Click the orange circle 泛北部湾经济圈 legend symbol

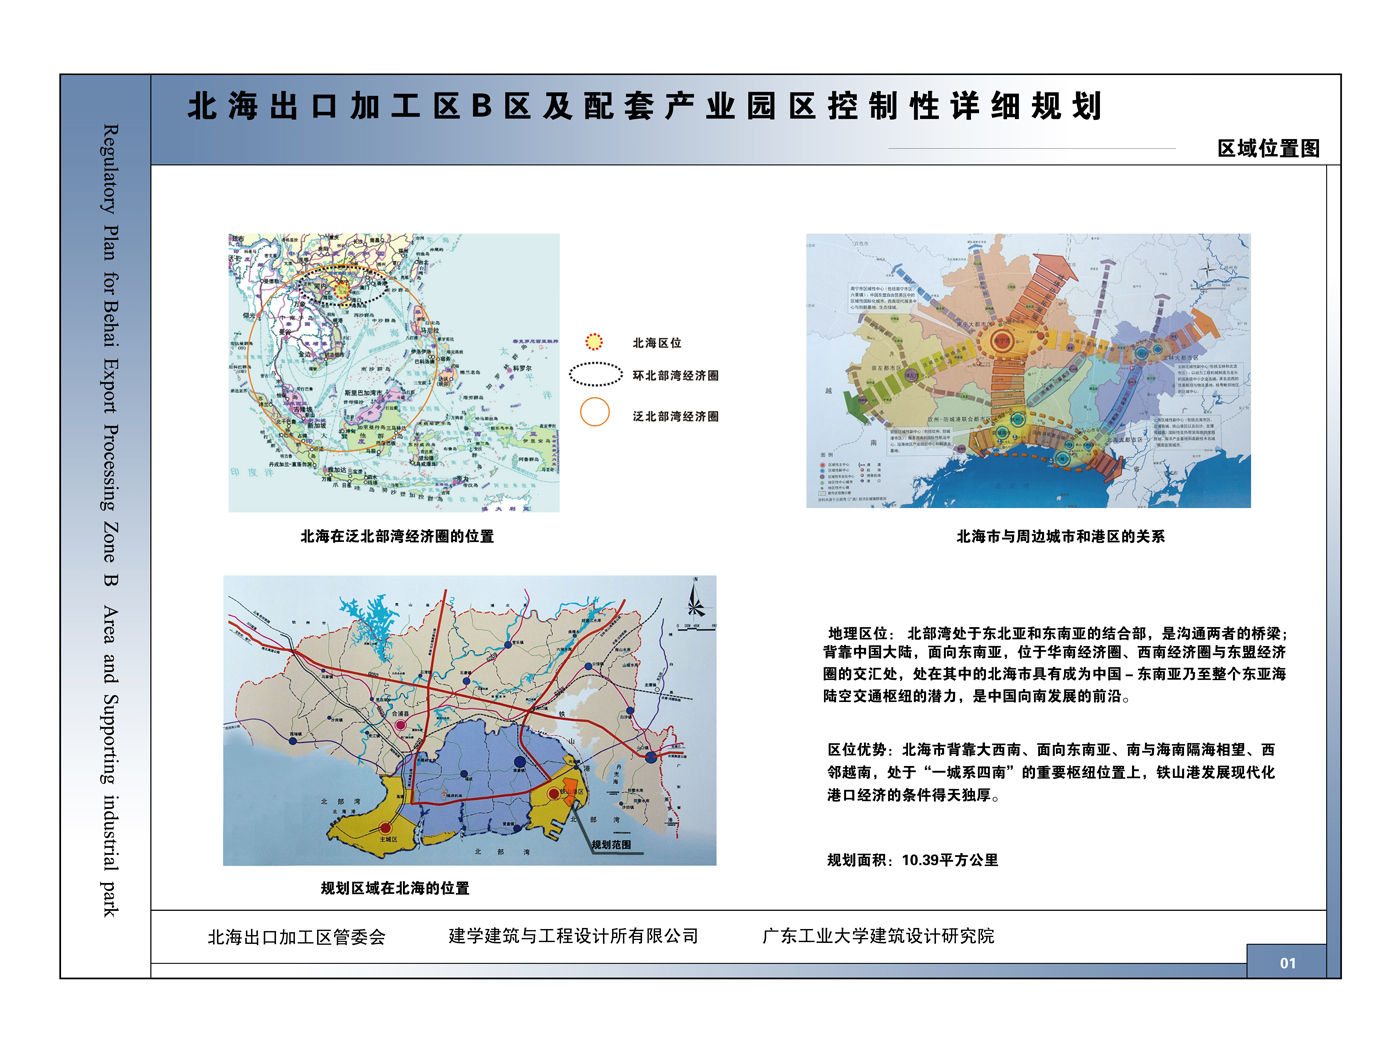coord(595,412)
